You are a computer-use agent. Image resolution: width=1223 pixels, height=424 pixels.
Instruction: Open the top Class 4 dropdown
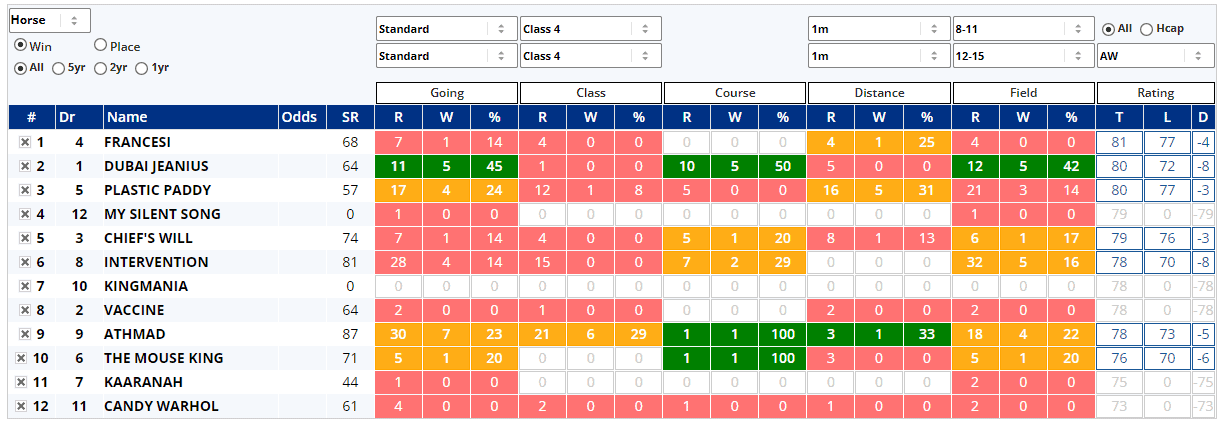pos(590,29)
